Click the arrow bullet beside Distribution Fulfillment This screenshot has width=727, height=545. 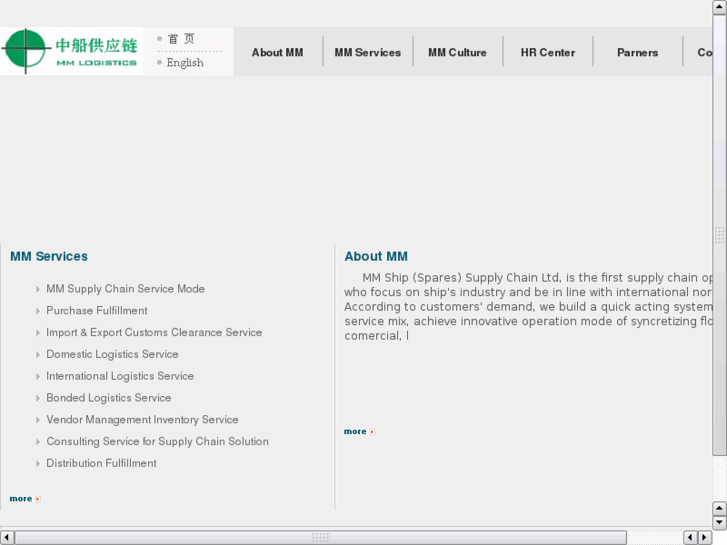click(38, 463)
